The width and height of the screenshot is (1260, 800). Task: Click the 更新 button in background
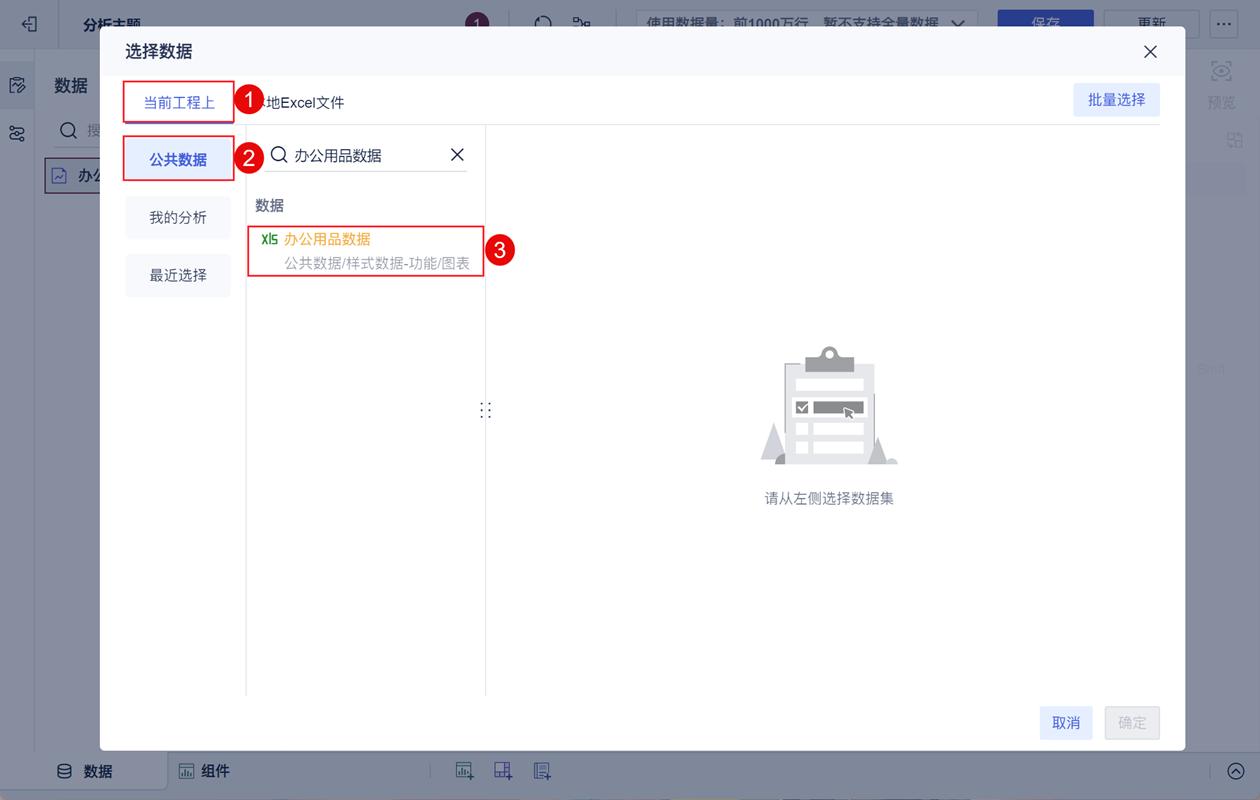(x=1151, y=21)
